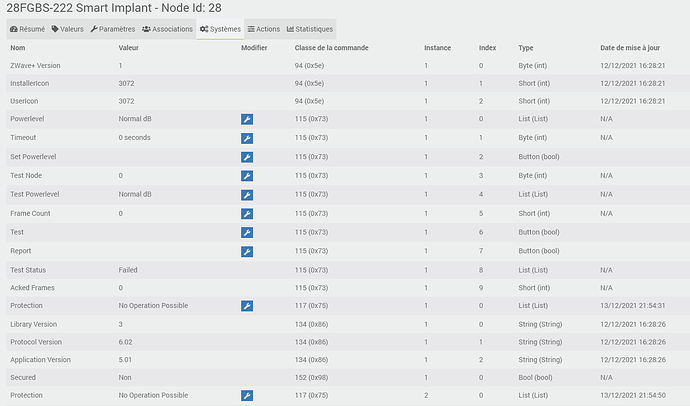Click the Nom column header
This screenshot has width=690, height=406.
click(x=18, y=48)
